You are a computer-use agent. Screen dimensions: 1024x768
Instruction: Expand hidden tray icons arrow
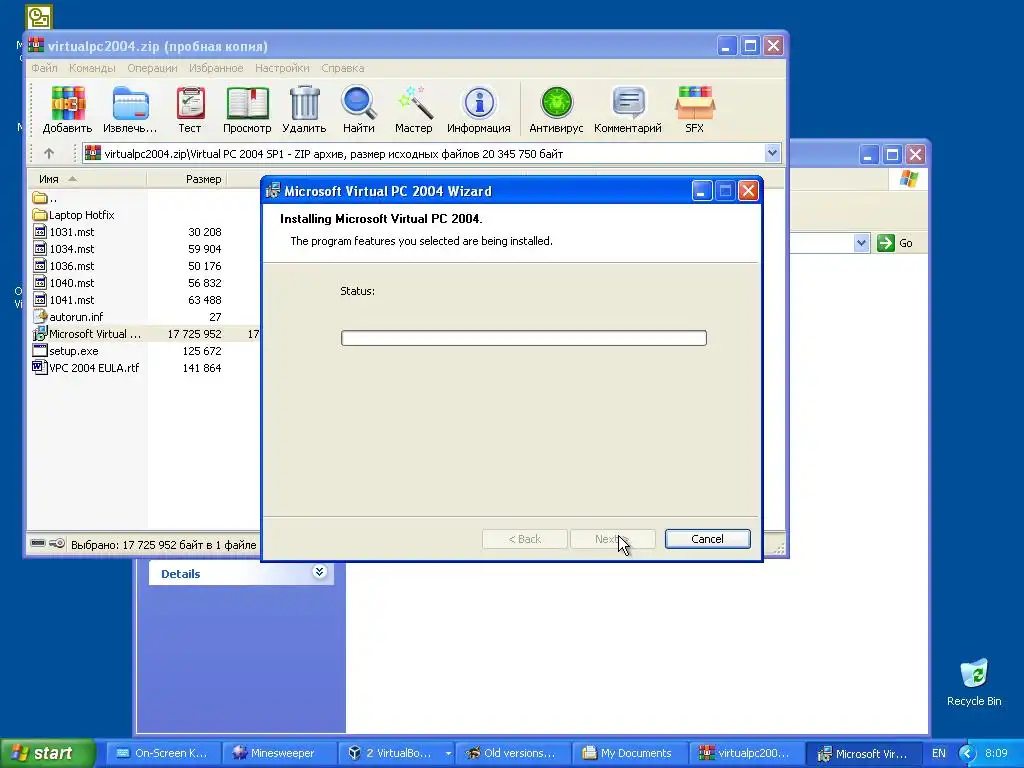pyautogui.click(x=967, y=753)
